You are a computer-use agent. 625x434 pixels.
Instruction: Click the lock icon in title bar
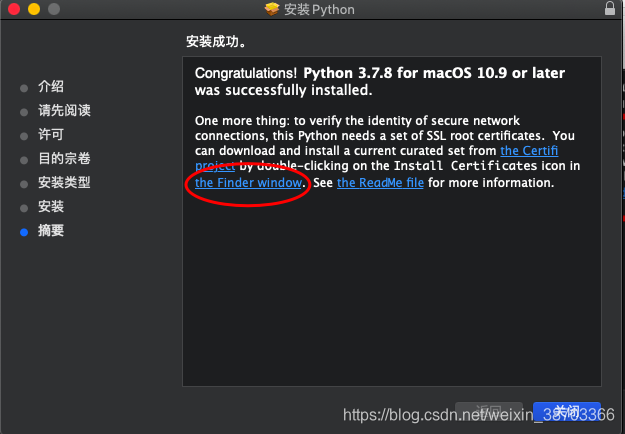pos(609,8)
